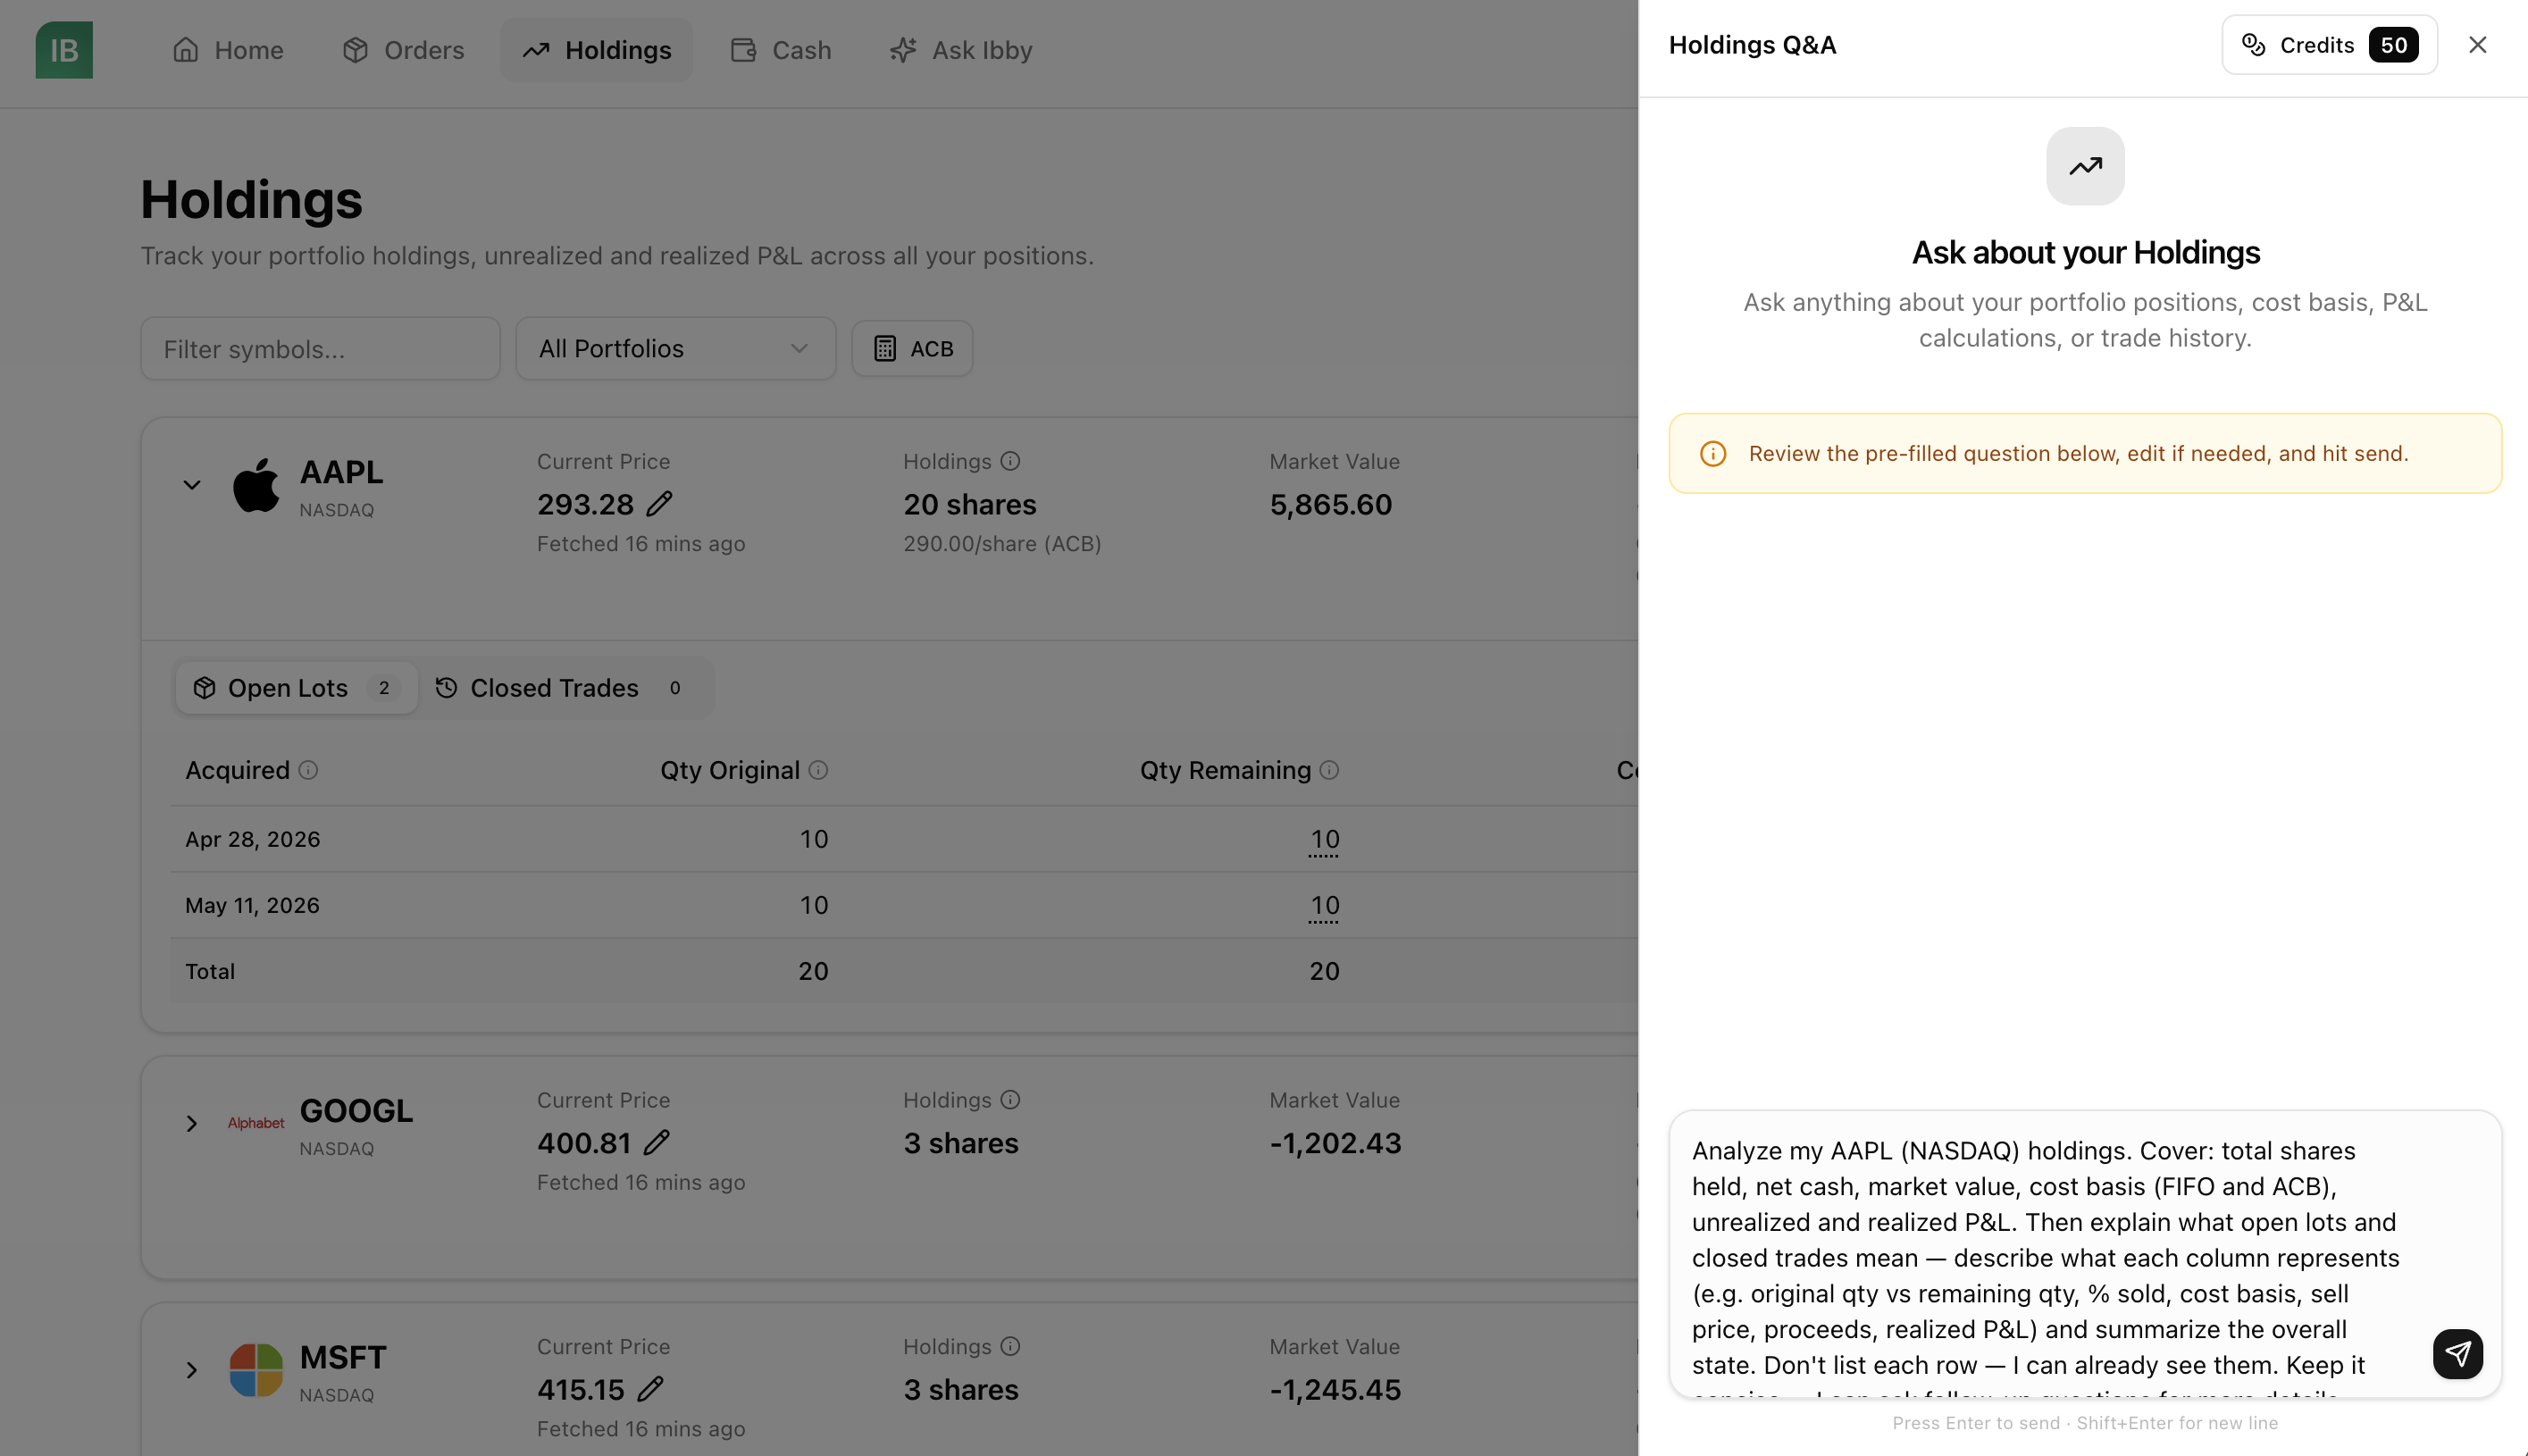This screenshot has width=2528, height=1456.
Task: Click the AAPL 20 shares value
Action: point(970,505)
